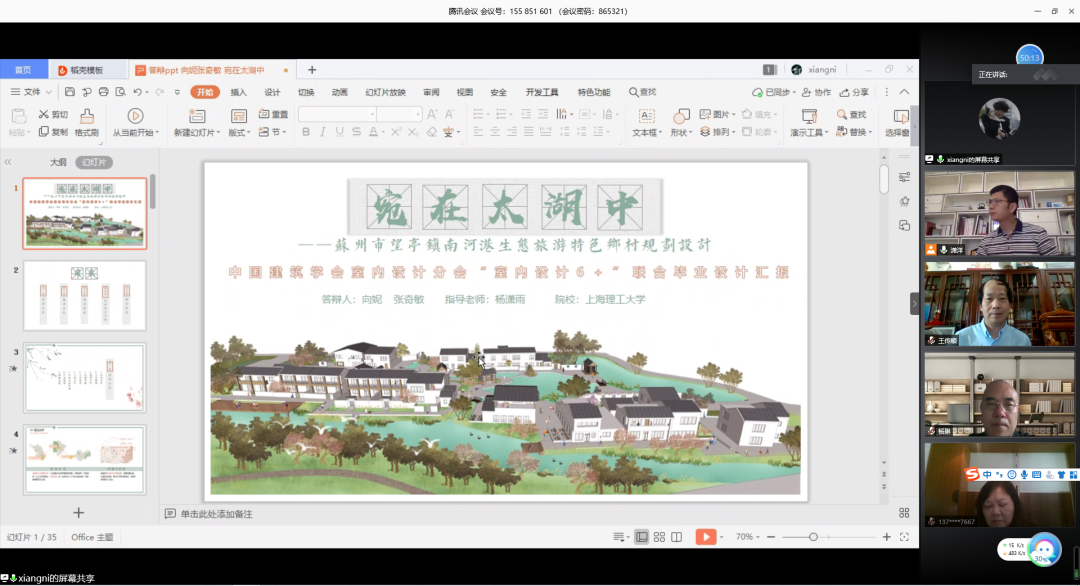Switch to the 设计 design tab

click(x=272, y=92)
